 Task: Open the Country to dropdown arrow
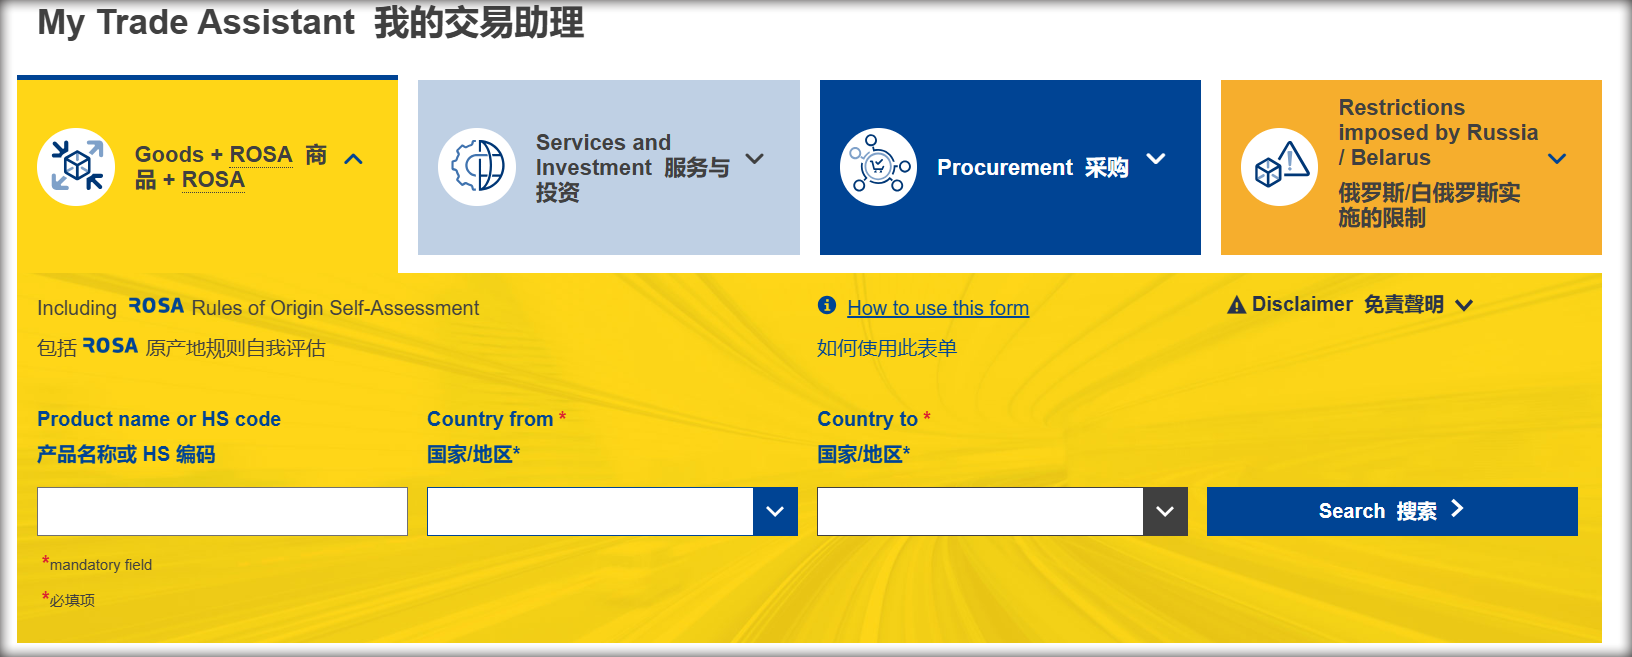tap(1165, 511)
